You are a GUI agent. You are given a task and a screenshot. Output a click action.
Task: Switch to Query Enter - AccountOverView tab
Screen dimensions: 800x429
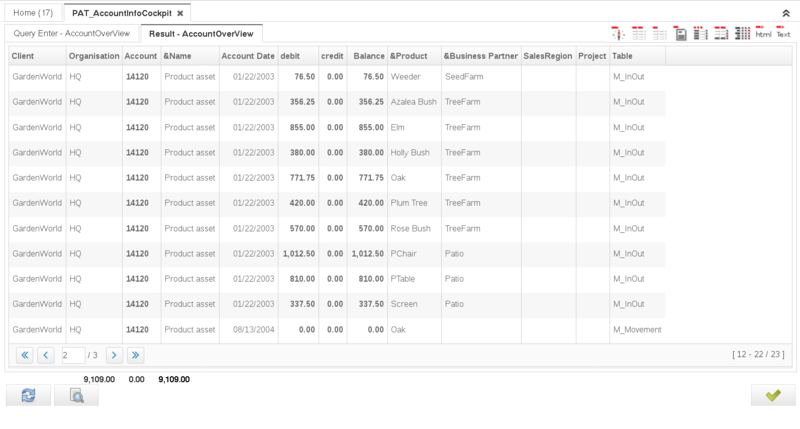tap(70, 34)
